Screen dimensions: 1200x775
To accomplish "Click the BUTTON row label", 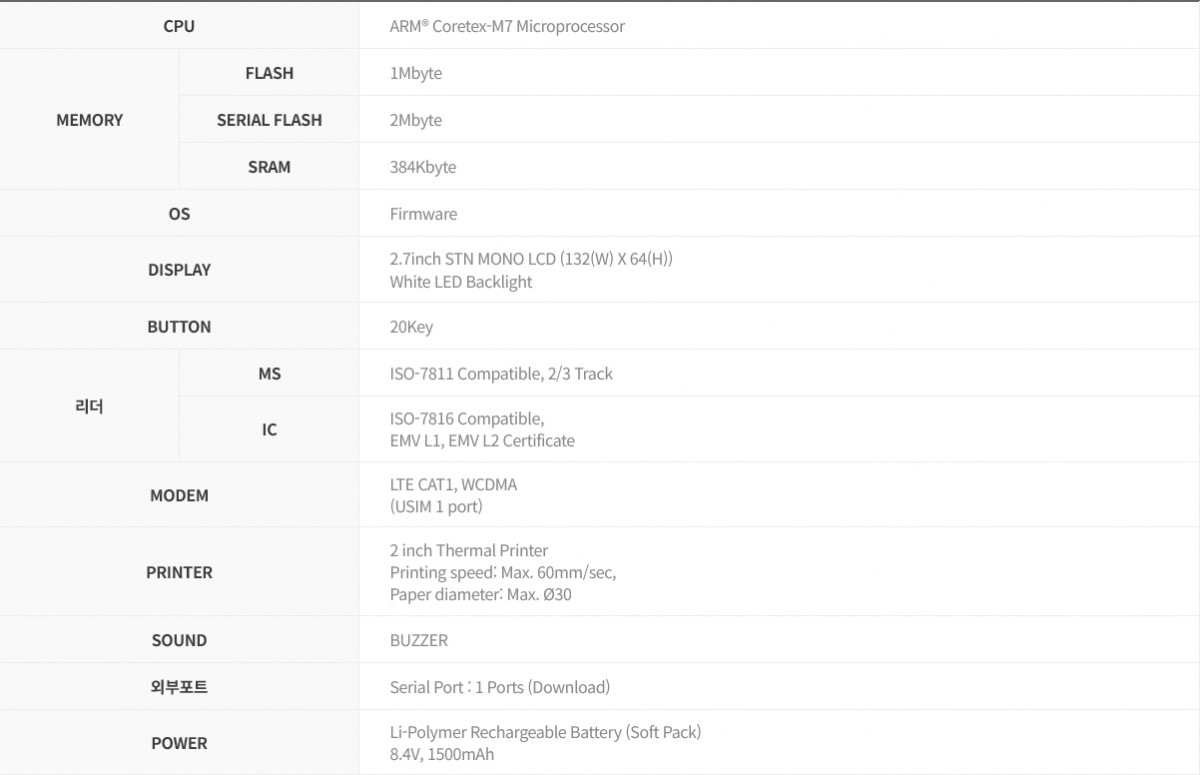I will tap(179, 327).
